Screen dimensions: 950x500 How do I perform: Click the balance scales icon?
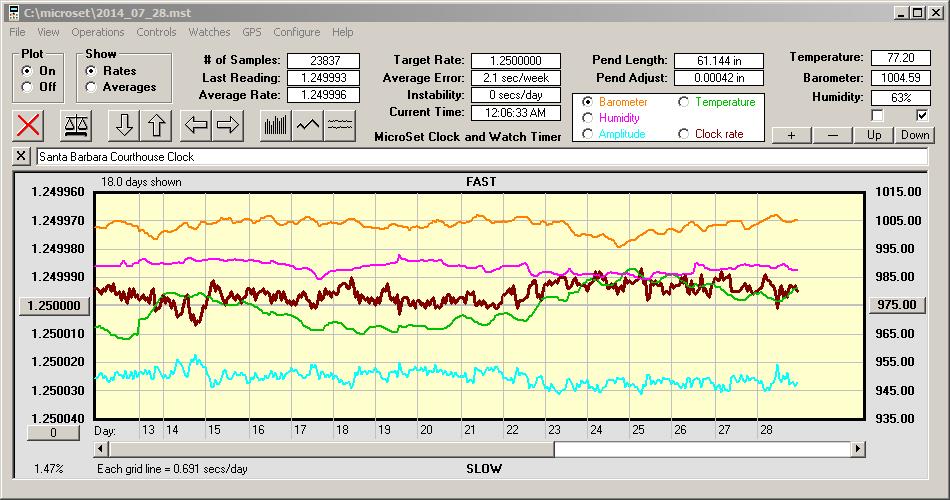coord(76,125)
